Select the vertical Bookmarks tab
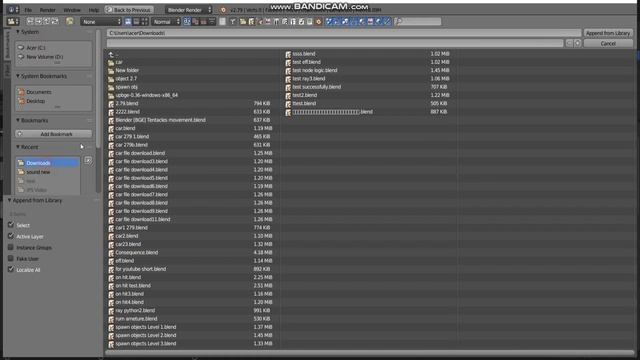The width and height of the screenshot is (640, 360). tap(7, 44)
